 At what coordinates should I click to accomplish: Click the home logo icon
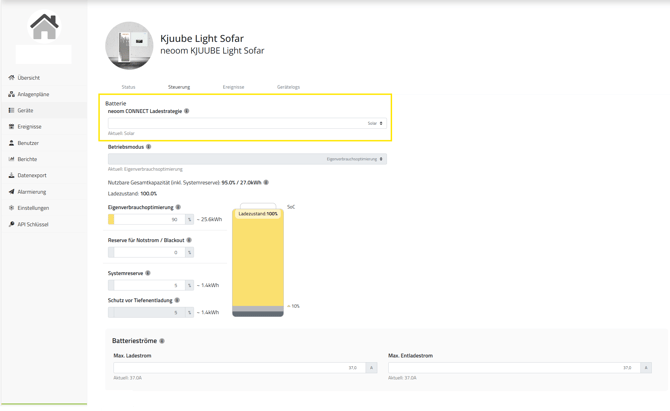point(44,26)
